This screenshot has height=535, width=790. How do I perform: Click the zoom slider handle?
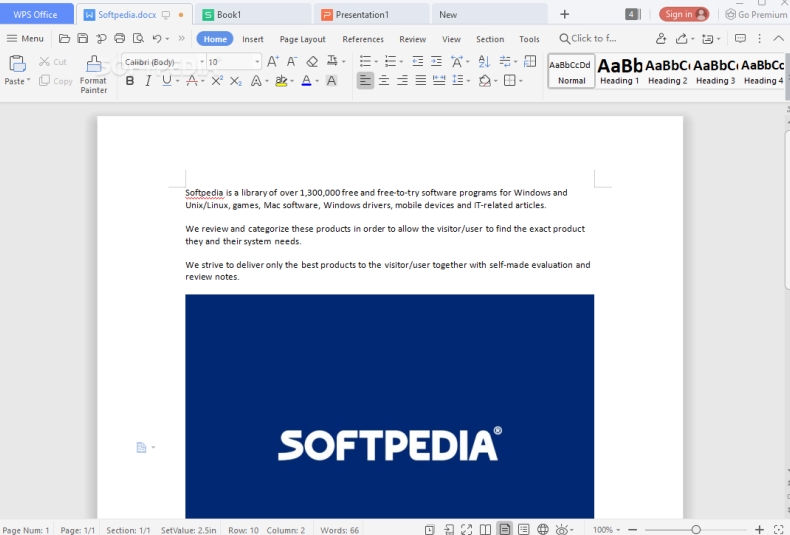pyautogui.click(x=696, y=529)
